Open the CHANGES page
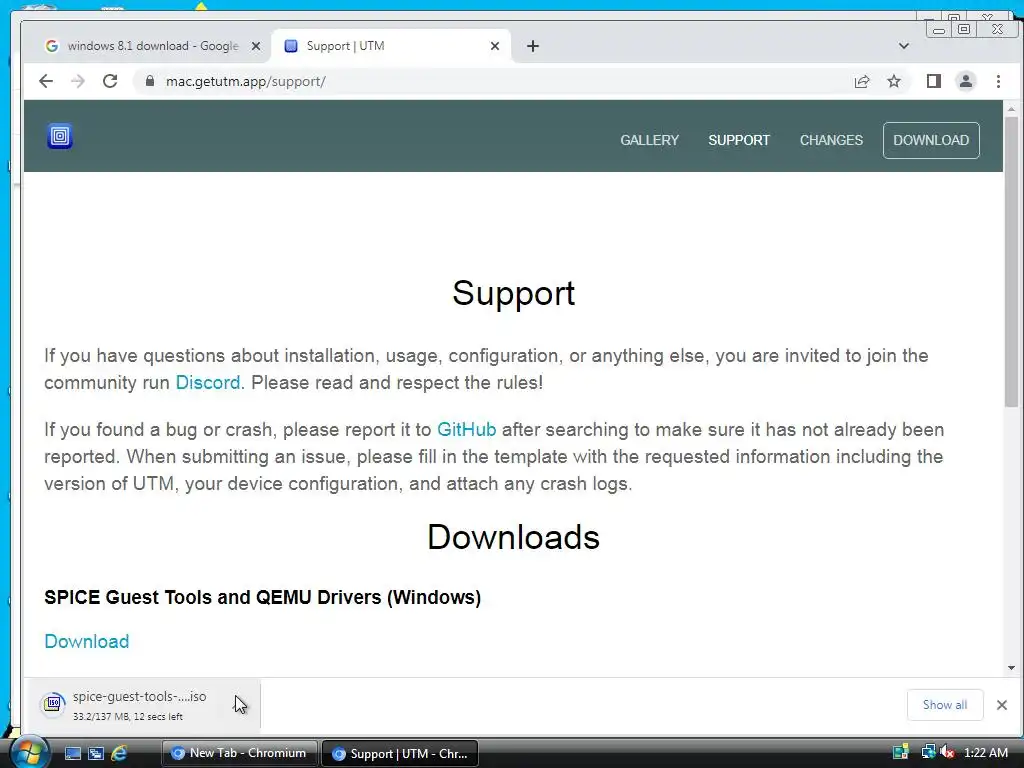1024x768 pixels. (x=831, y=140)
